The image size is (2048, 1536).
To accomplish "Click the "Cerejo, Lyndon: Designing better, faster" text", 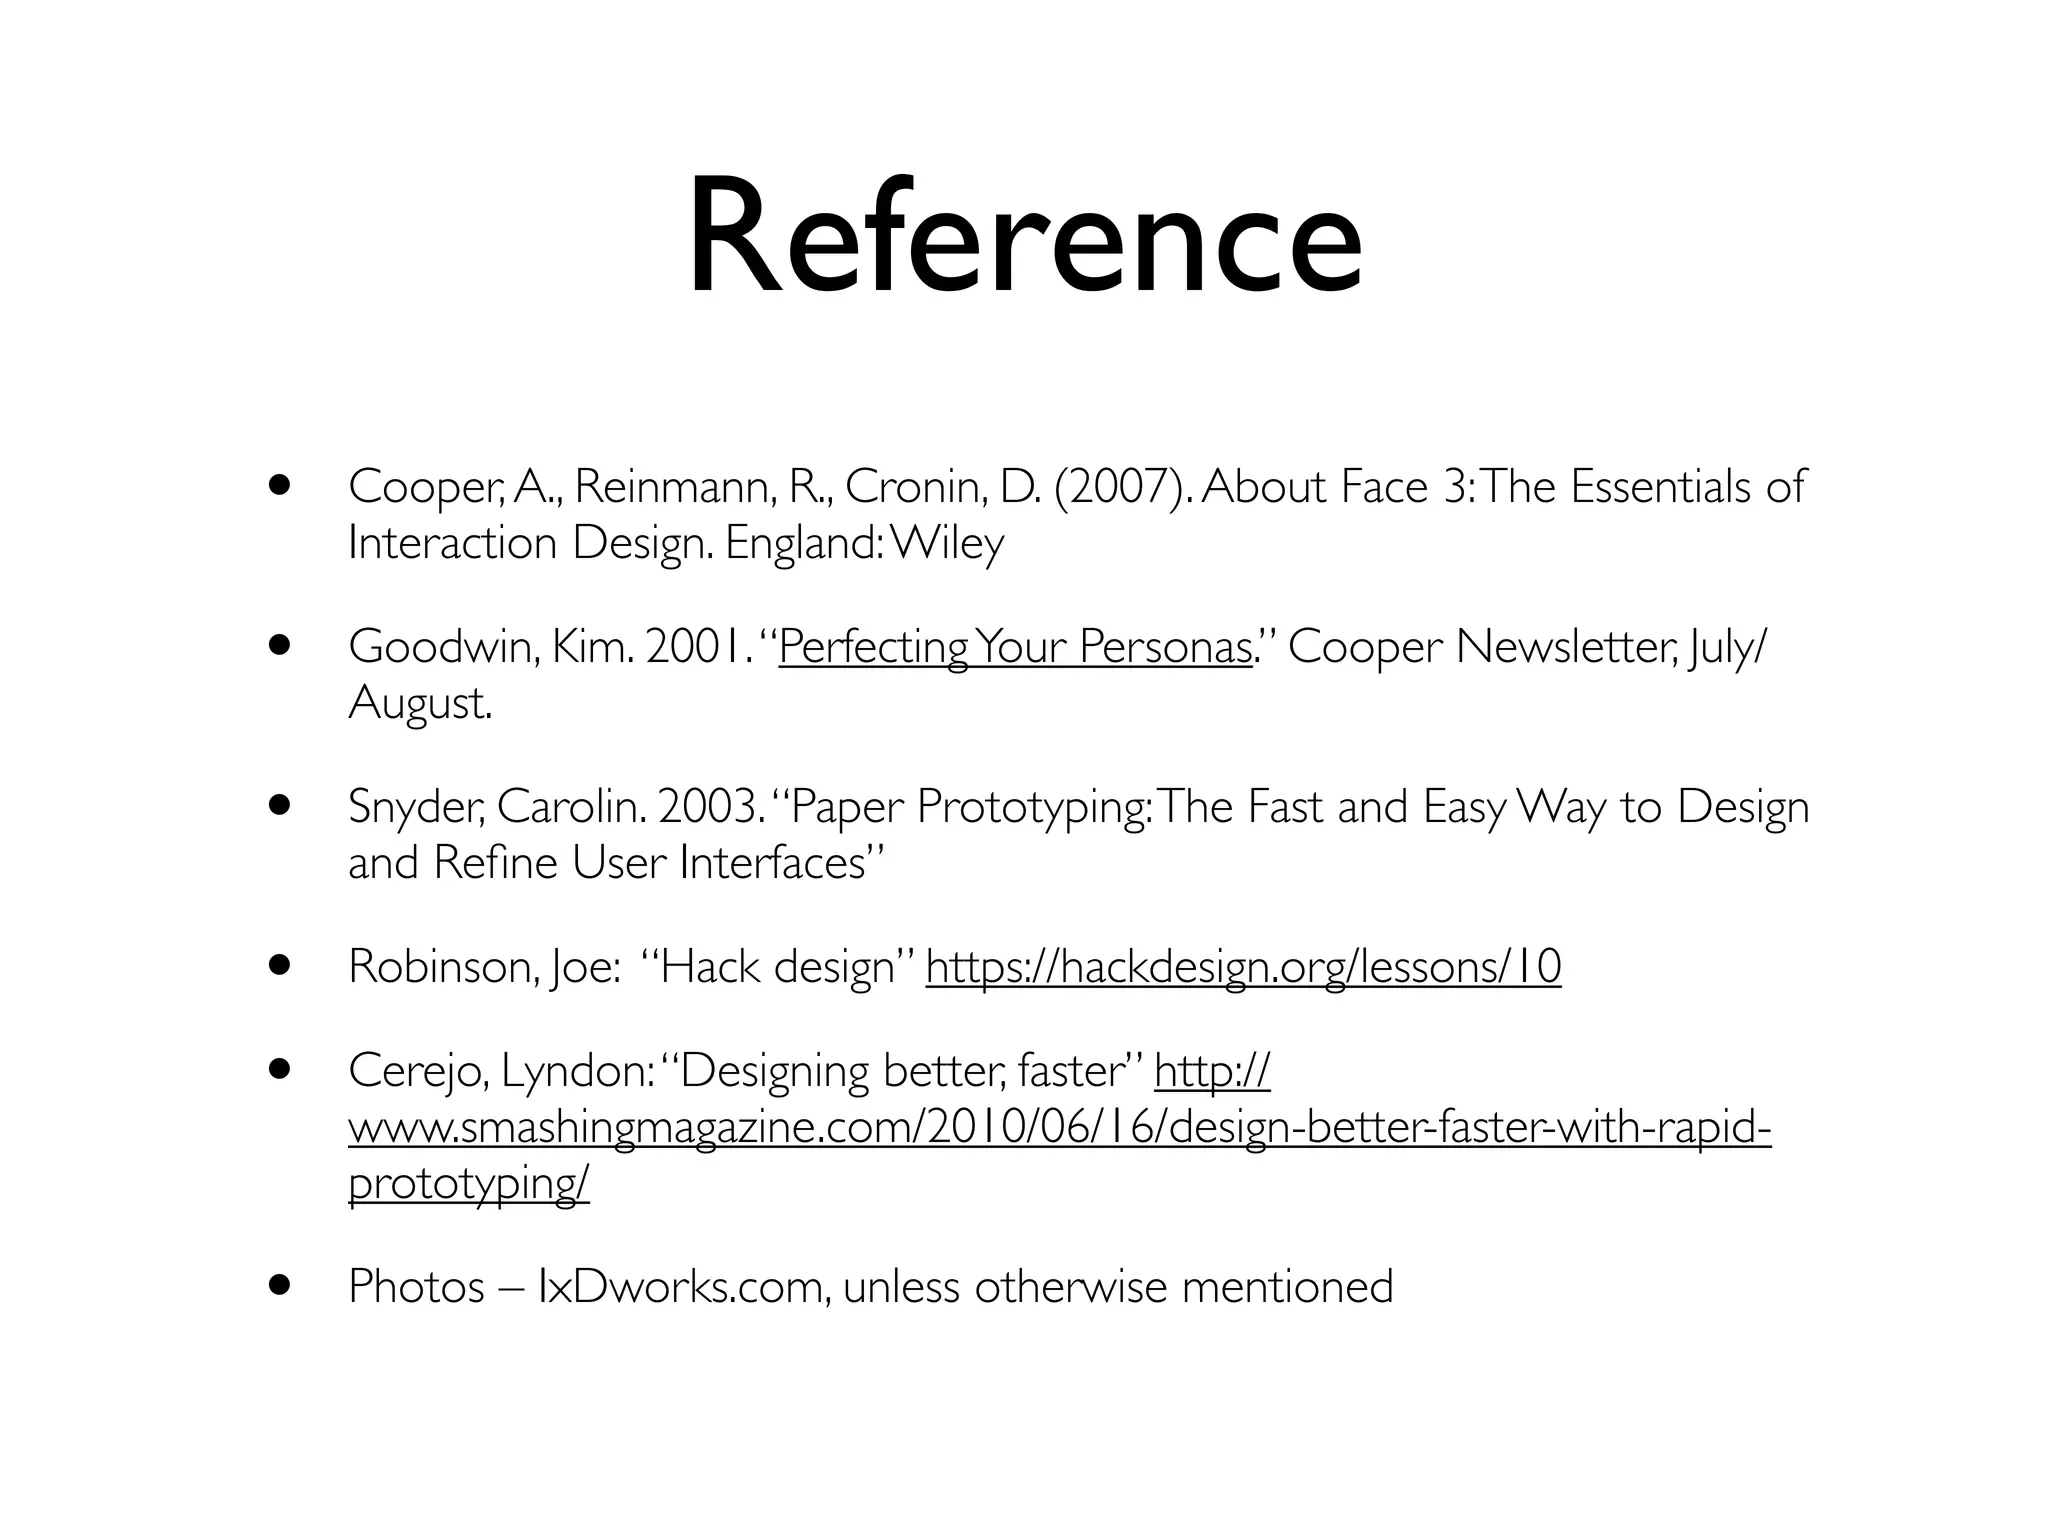I will [745, 1072].
